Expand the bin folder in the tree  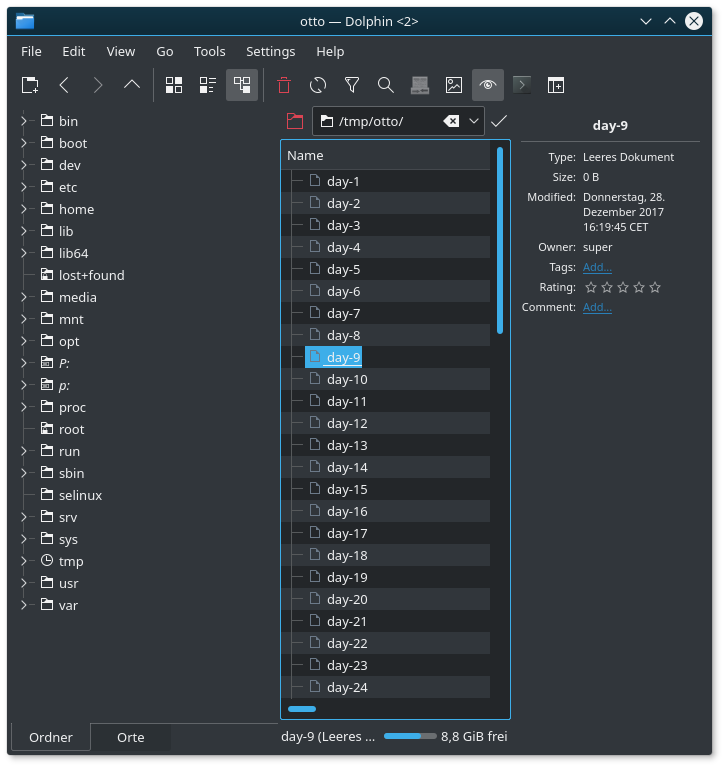click(x=24, y=120)
